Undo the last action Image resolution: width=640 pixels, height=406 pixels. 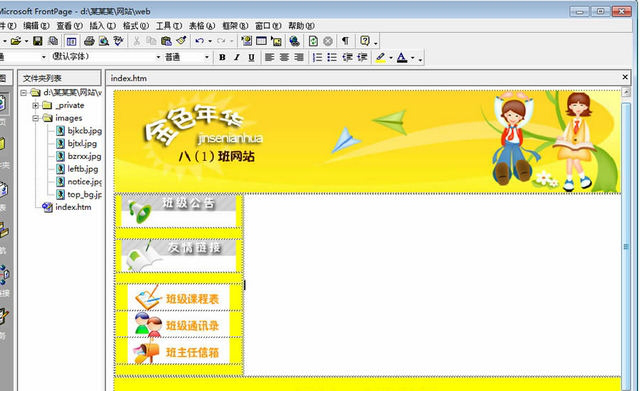[200, 41]
